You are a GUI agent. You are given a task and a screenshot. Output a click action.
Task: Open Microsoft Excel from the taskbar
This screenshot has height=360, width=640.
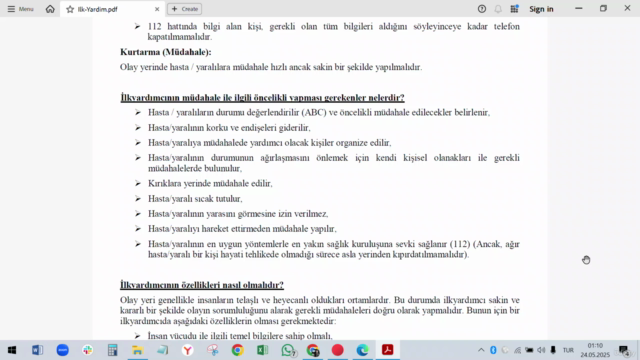point(262,350)
